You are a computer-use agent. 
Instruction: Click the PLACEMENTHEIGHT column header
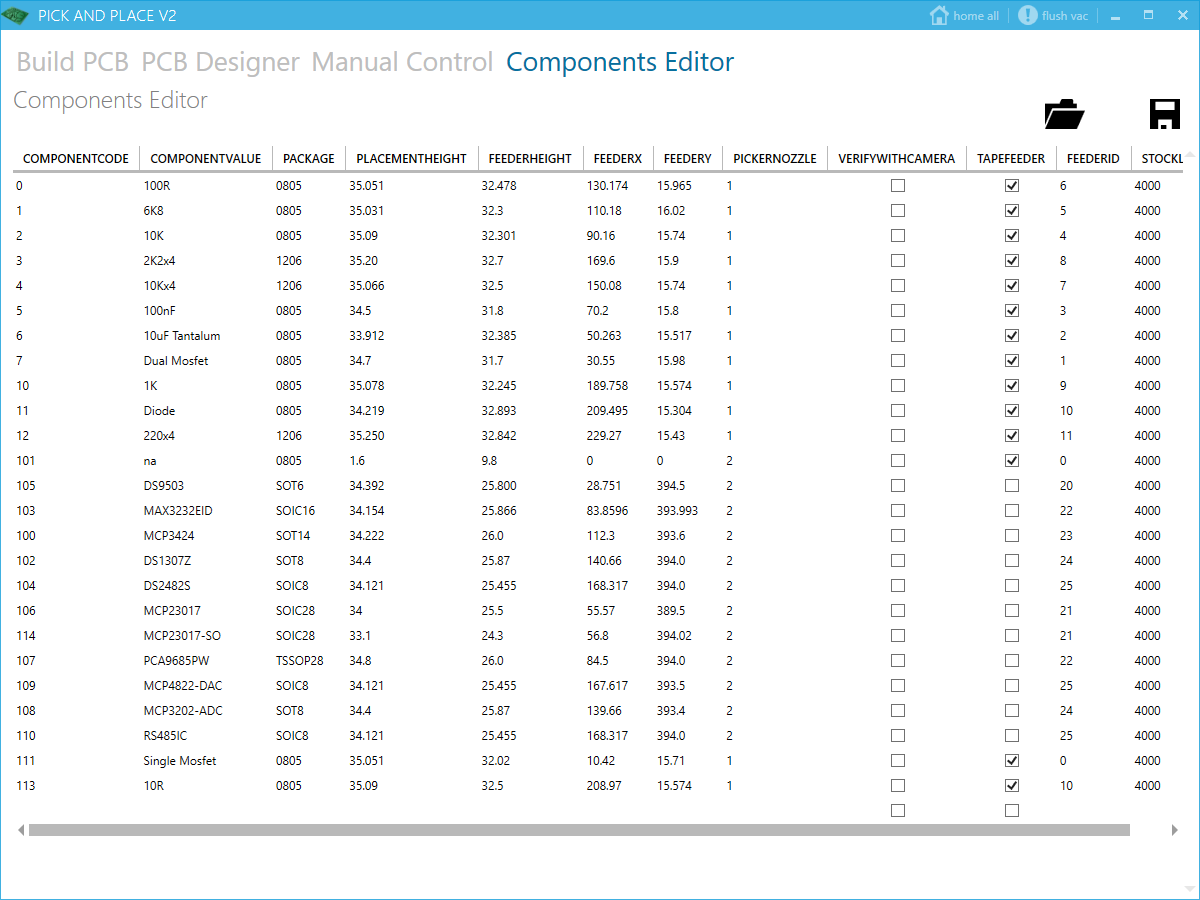click(x=411, y=158)
